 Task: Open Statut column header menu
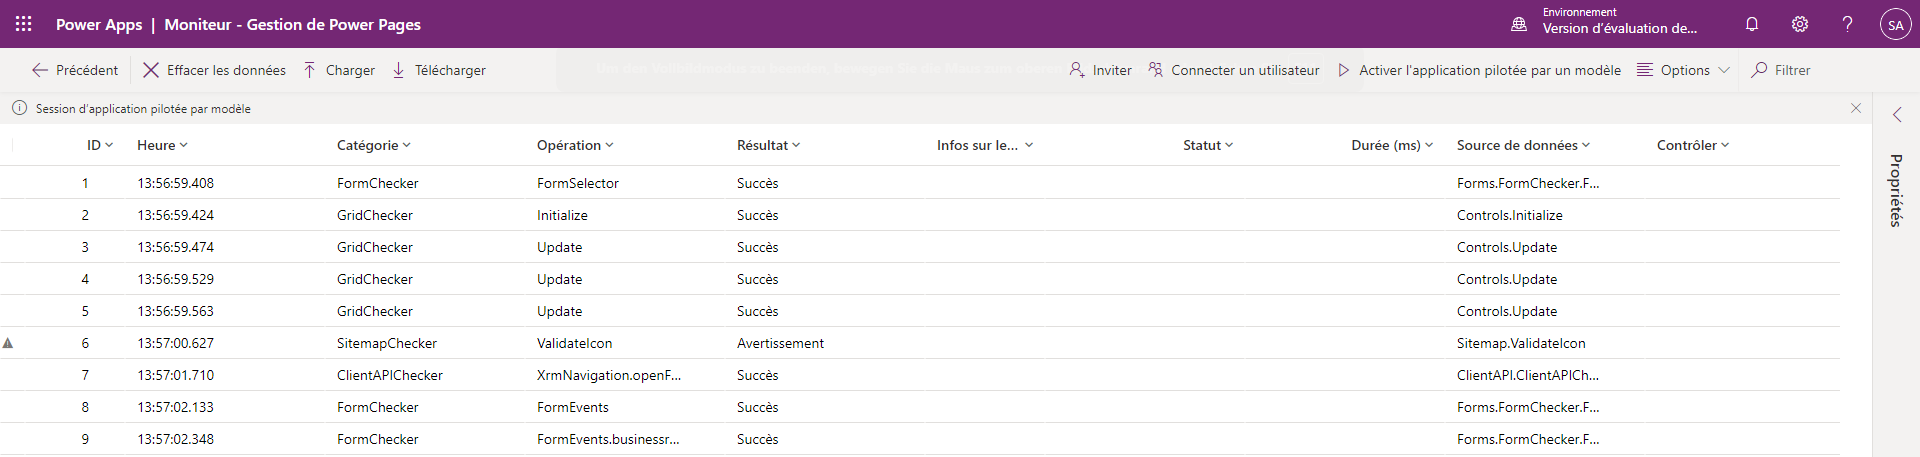pos(1208,145)
